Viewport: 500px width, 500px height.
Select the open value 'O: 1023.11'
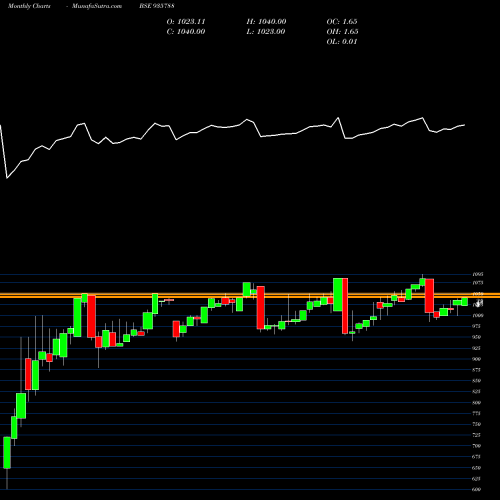click(x=186, y=22)
